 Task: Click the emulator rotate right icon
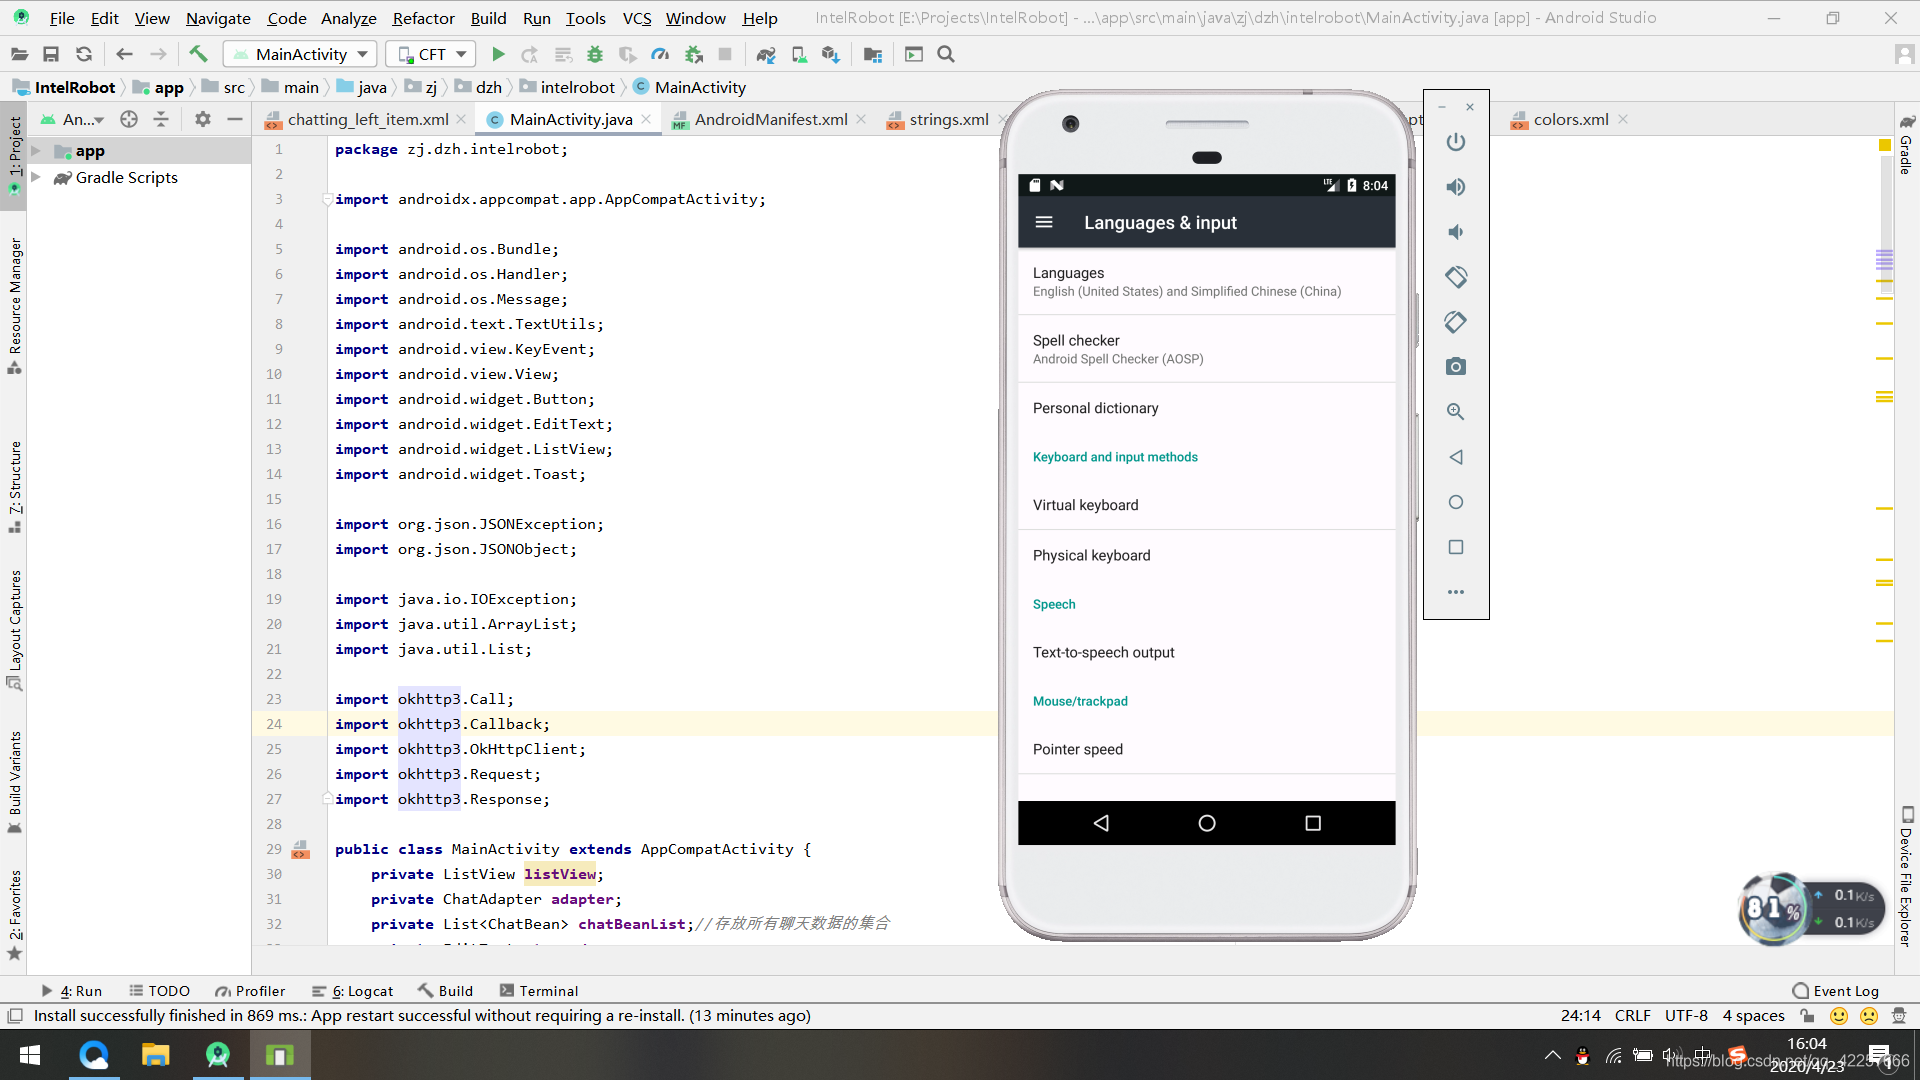[1456, 322]
